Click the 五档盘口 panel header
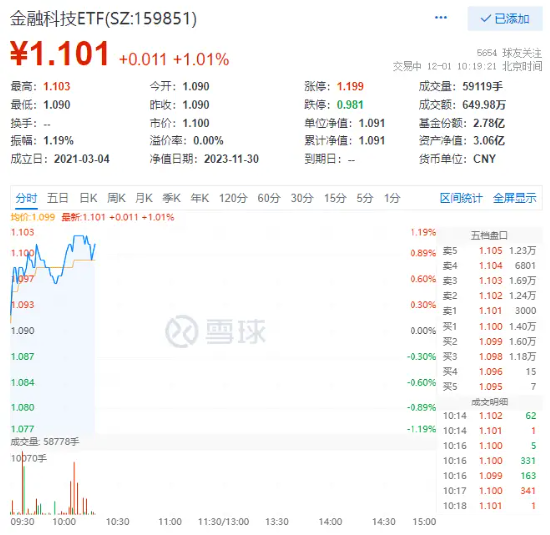 (489, 235)
